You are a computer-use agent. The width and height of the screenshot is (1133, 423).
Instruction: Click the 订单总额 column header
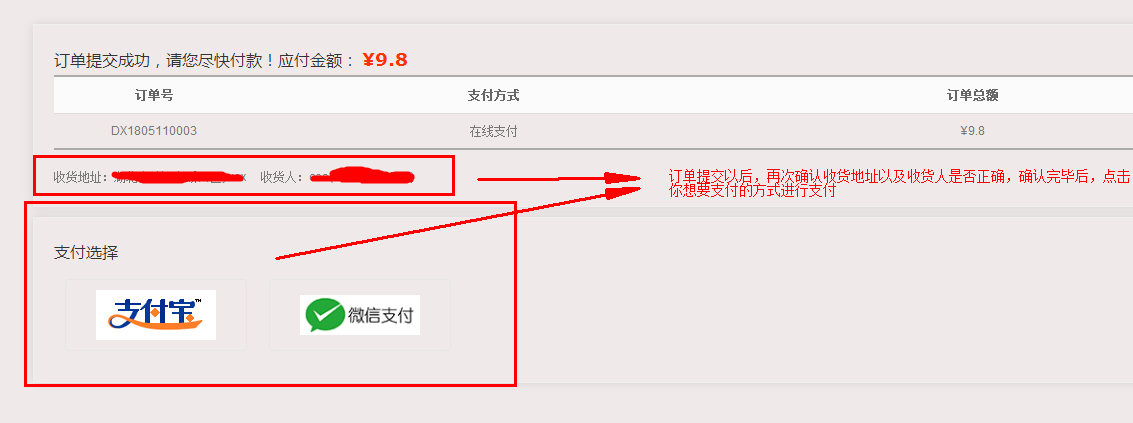[973, 95]
